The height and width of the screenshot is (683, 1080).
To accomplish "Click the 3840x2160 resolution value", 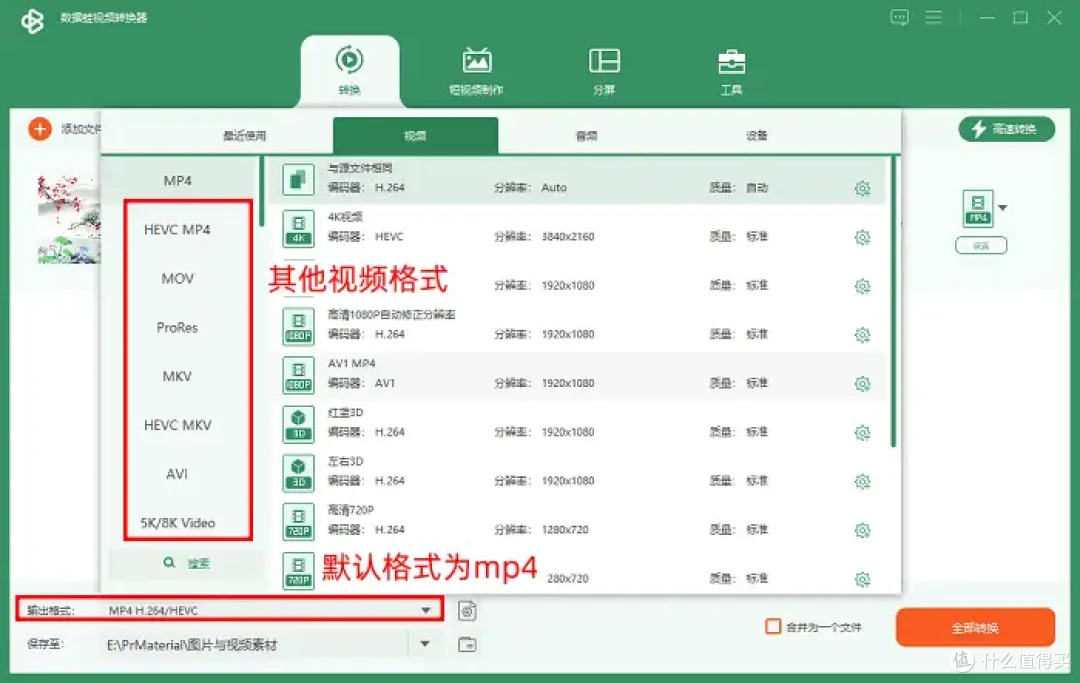I will [x=568, y=236].
